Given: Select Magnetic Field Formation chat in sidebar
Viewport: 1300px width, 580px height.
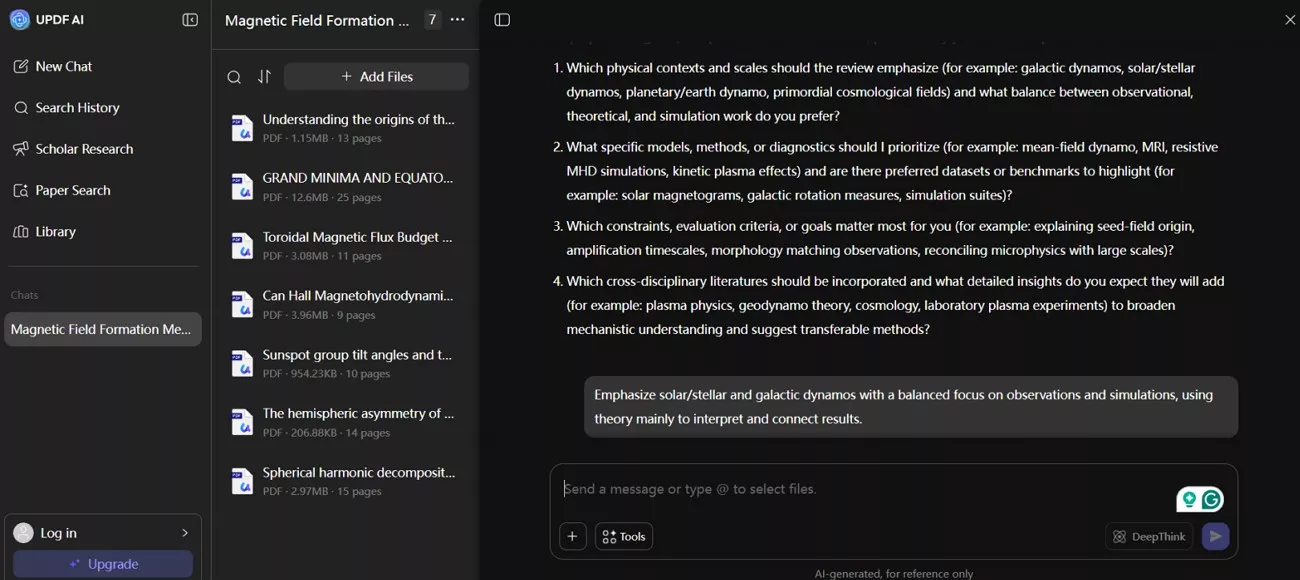Looking at the screenshot, I should click(x=102, y=329).
